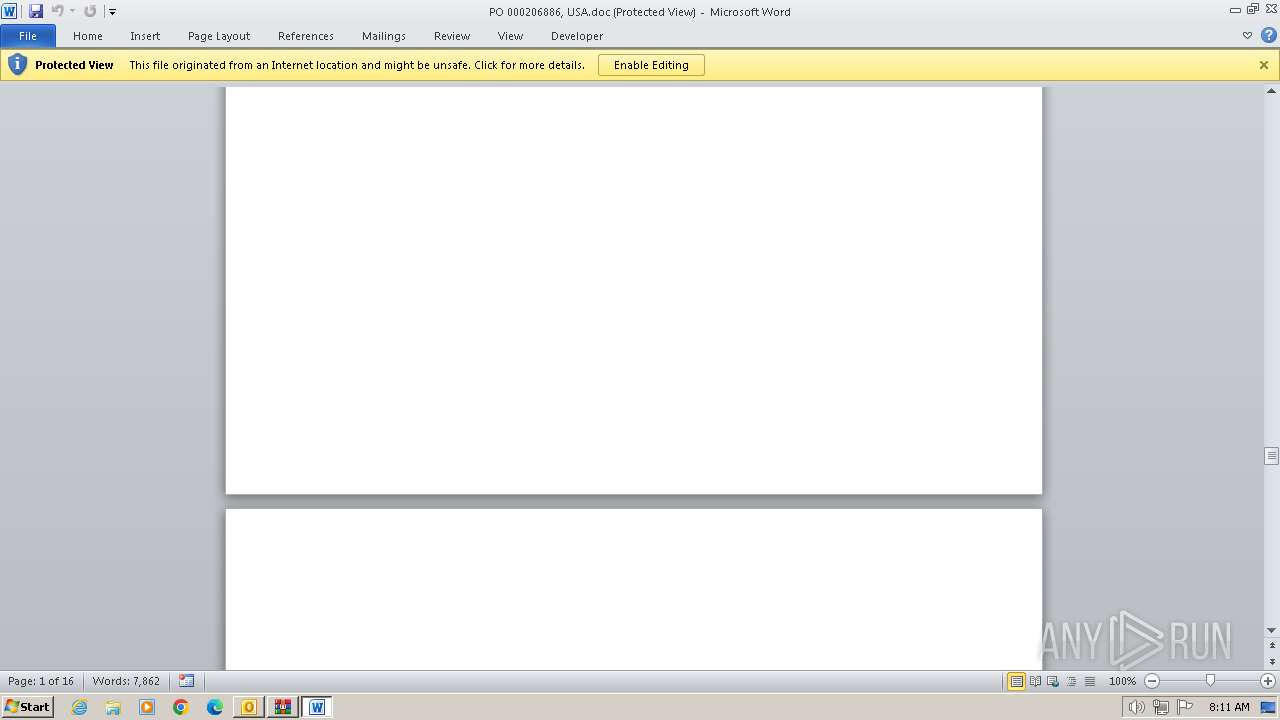Click the Redo icon in Quick Access Toolbar

(x=90, y=11)
